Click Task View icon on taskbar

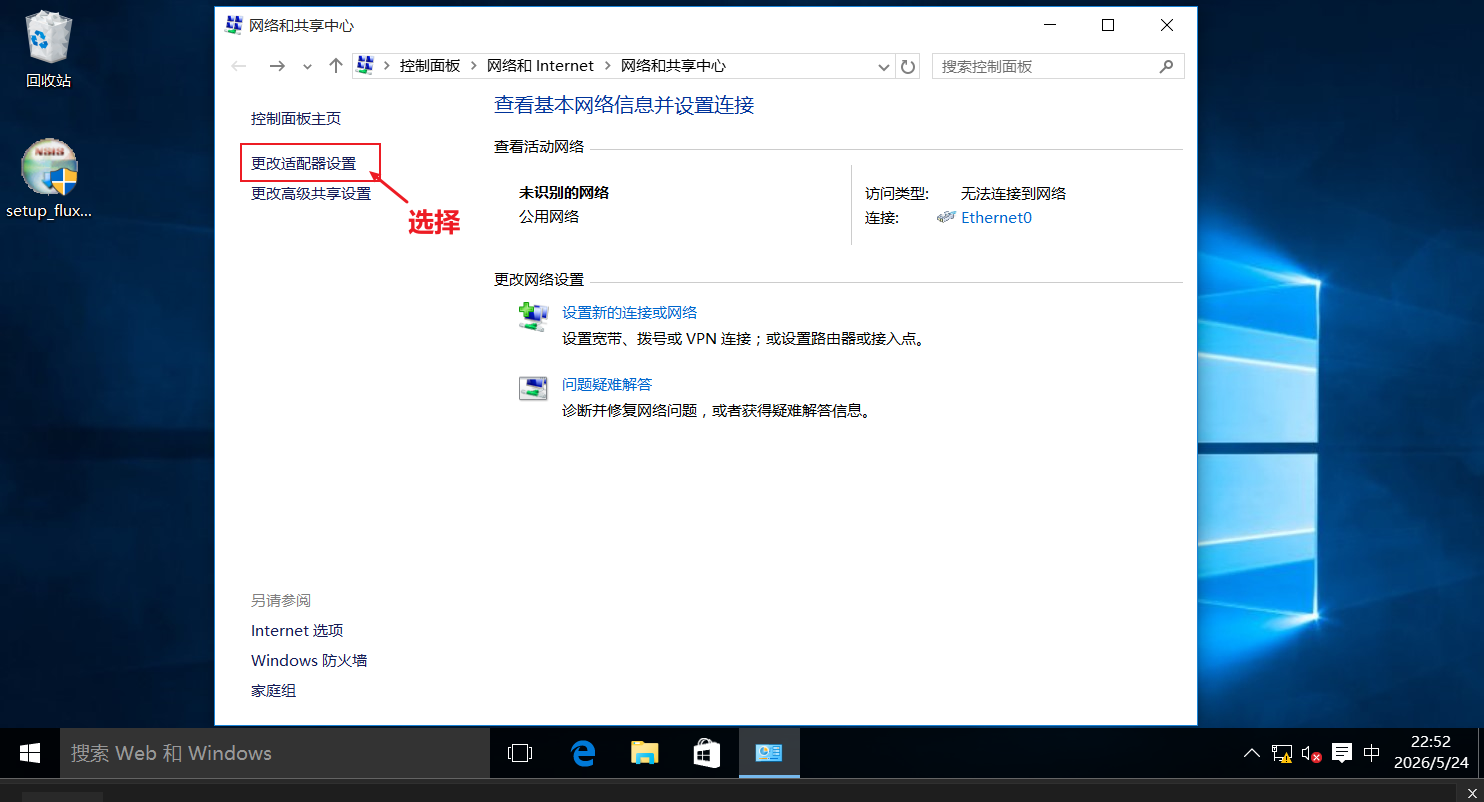click(x=520, y=753)
